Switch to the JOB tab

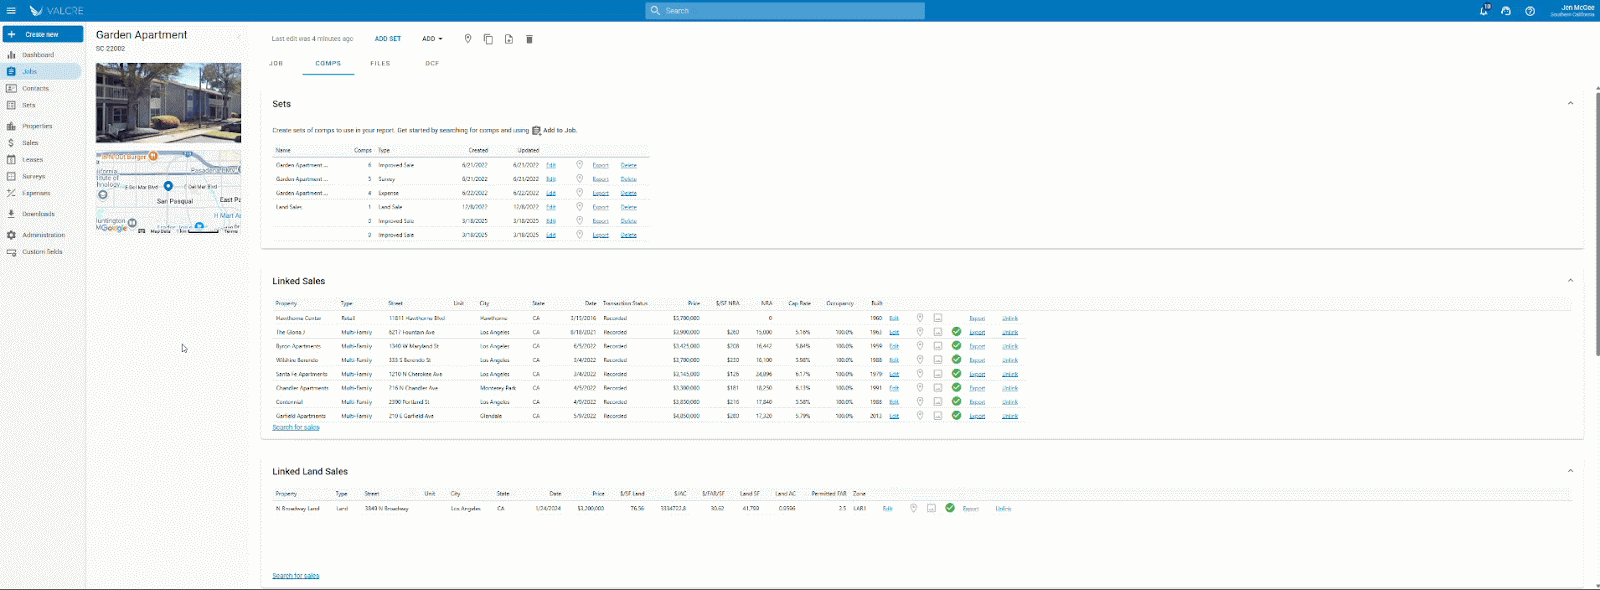(276, 63)
